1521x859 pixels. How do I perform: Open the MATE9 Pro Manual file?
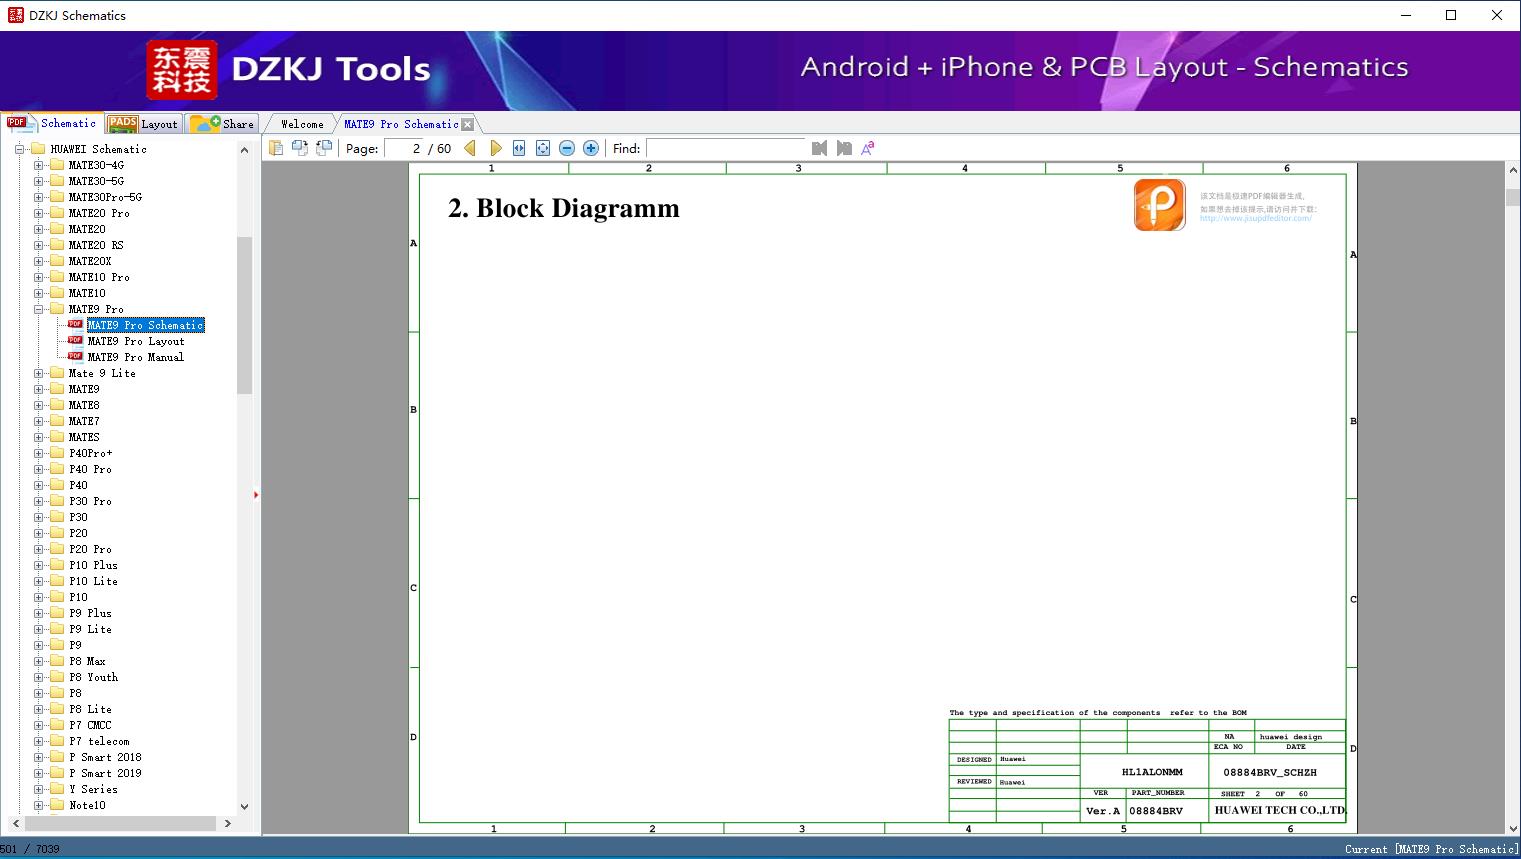tap(136, 357)
